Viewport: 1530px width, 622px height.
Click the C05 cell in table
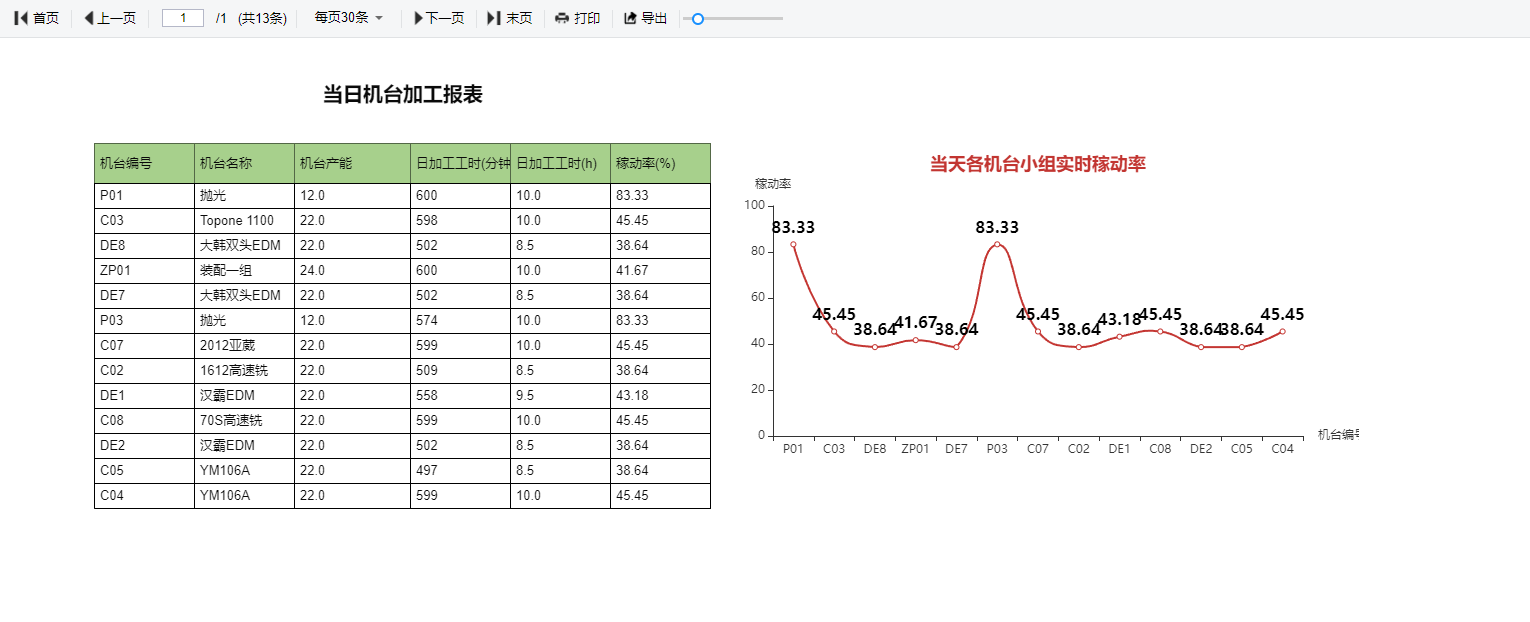(145, 471)
